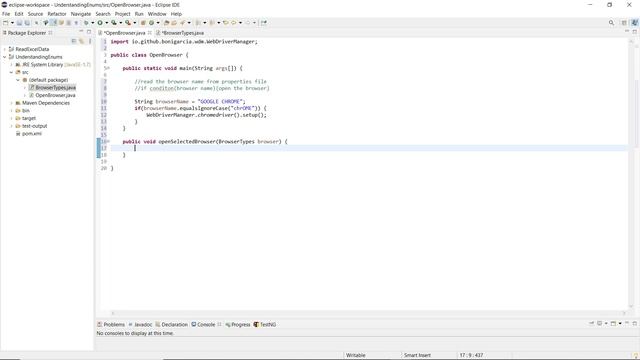This screenshot has height=360, width=640.
Task: Click the editor vertical scrollbar
Action: point(631,173)
